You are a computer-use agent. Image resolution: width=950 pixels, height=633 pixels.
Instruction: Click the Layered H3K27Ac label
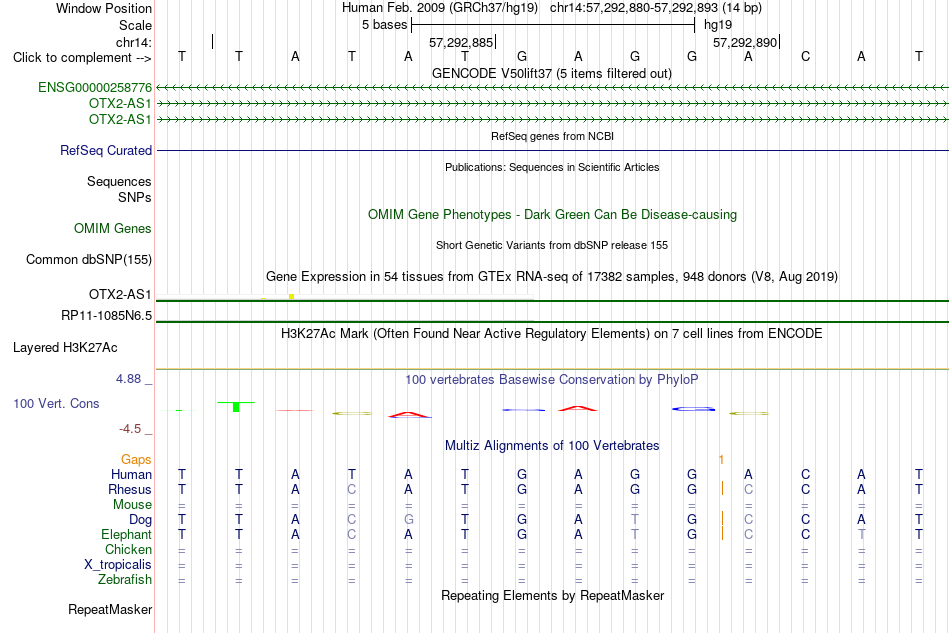[65, 348]
